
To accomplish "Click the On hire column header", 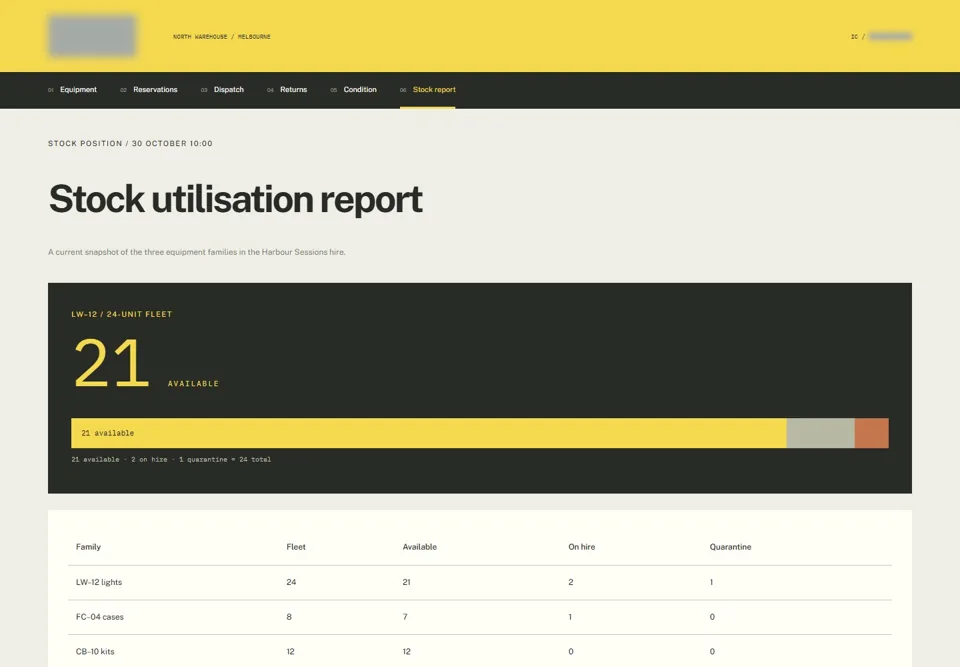I will (582, 547).
